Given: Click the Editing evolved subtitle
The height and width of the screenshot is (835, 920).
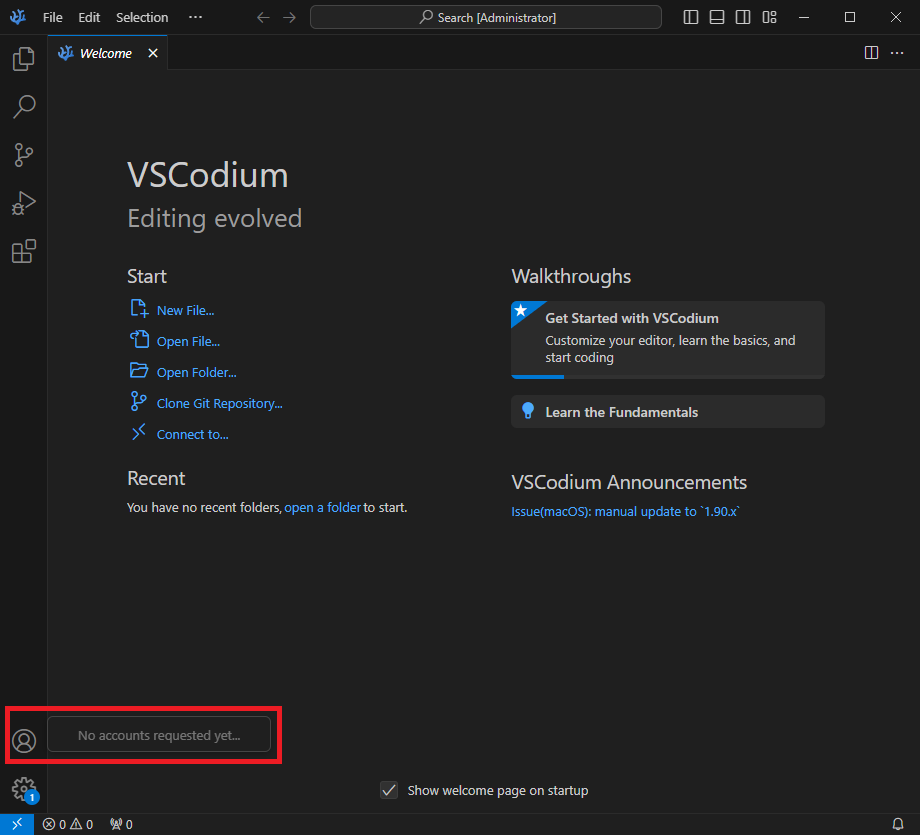Looking at the screenshot, I should [x=215, y=218].
